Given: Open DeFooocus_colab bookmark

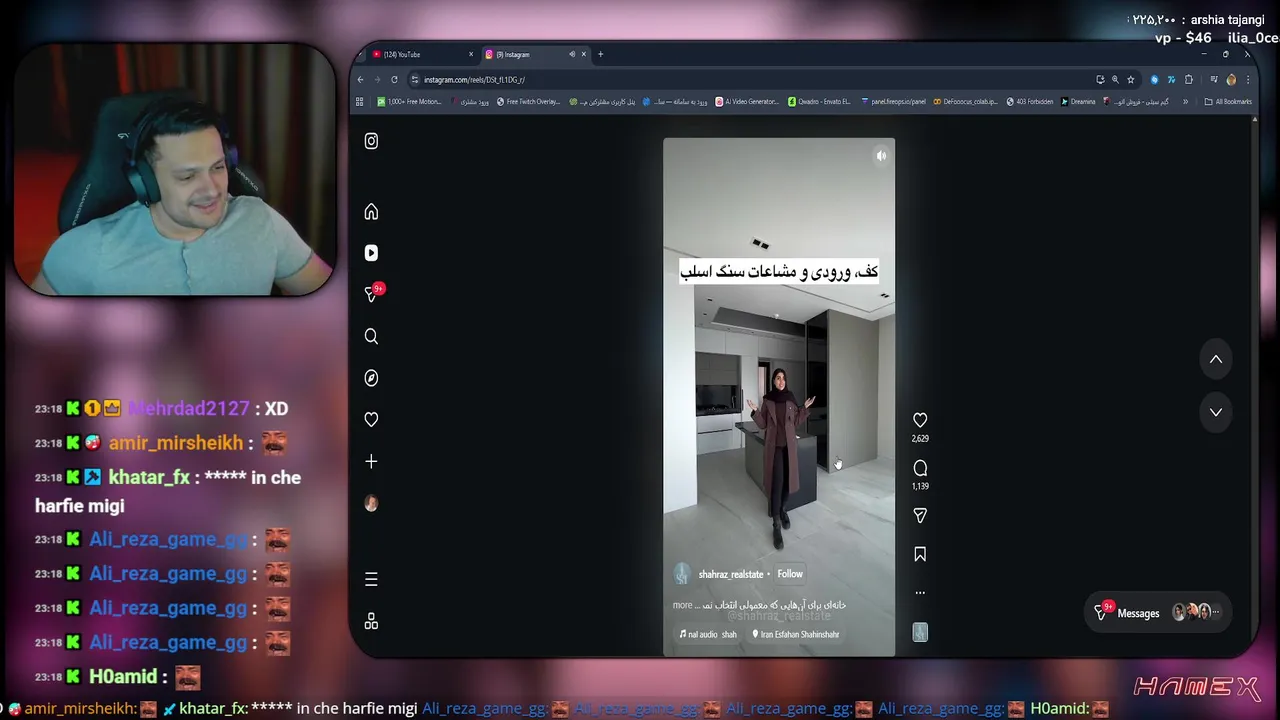Looking at the screenshot, I should tap(966, 101).
